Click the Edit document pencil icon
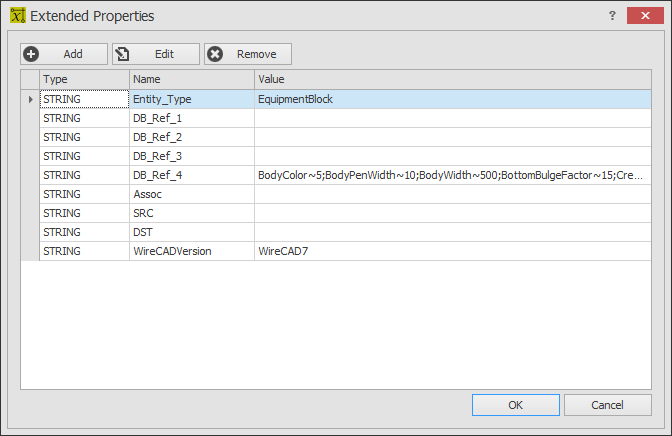 pyautogui.click(x=122, y=54)
